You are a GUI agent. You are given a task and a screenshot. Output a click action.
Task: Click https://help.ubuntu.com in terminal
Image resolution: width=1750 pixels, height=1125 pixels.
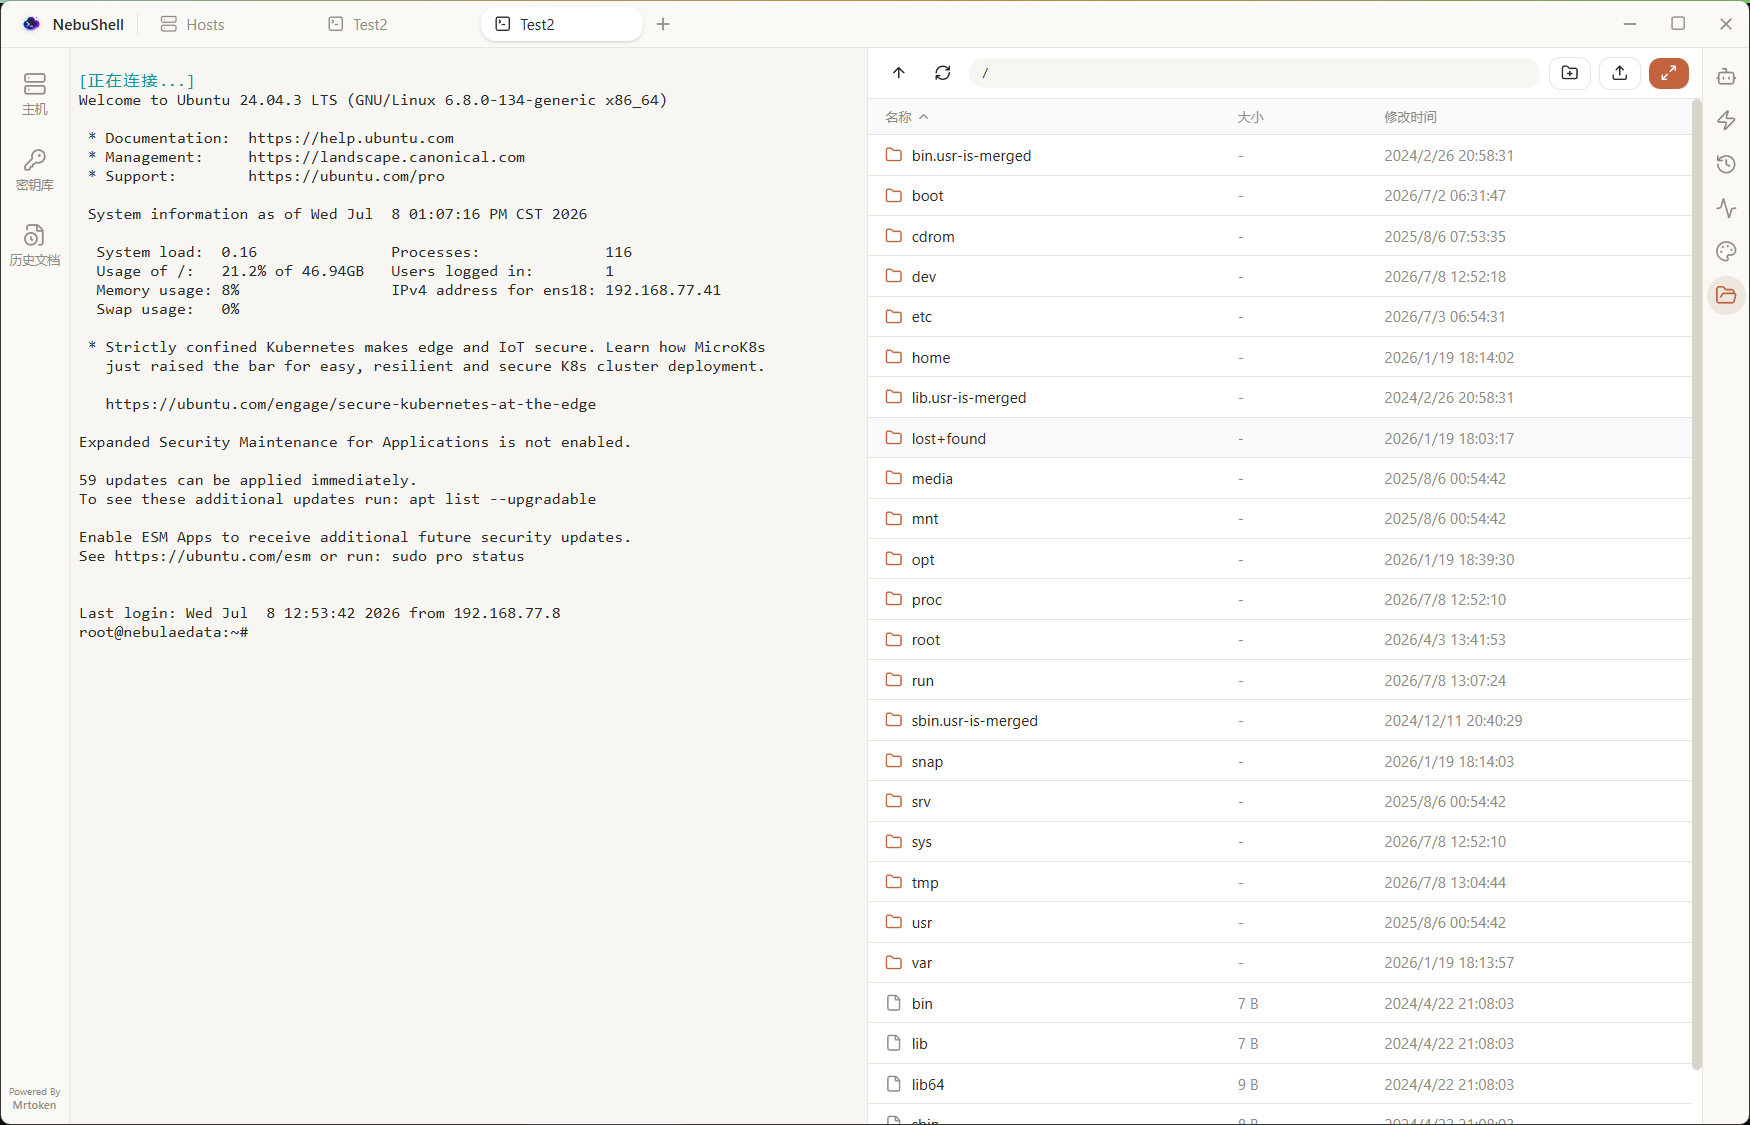(351, 138)
